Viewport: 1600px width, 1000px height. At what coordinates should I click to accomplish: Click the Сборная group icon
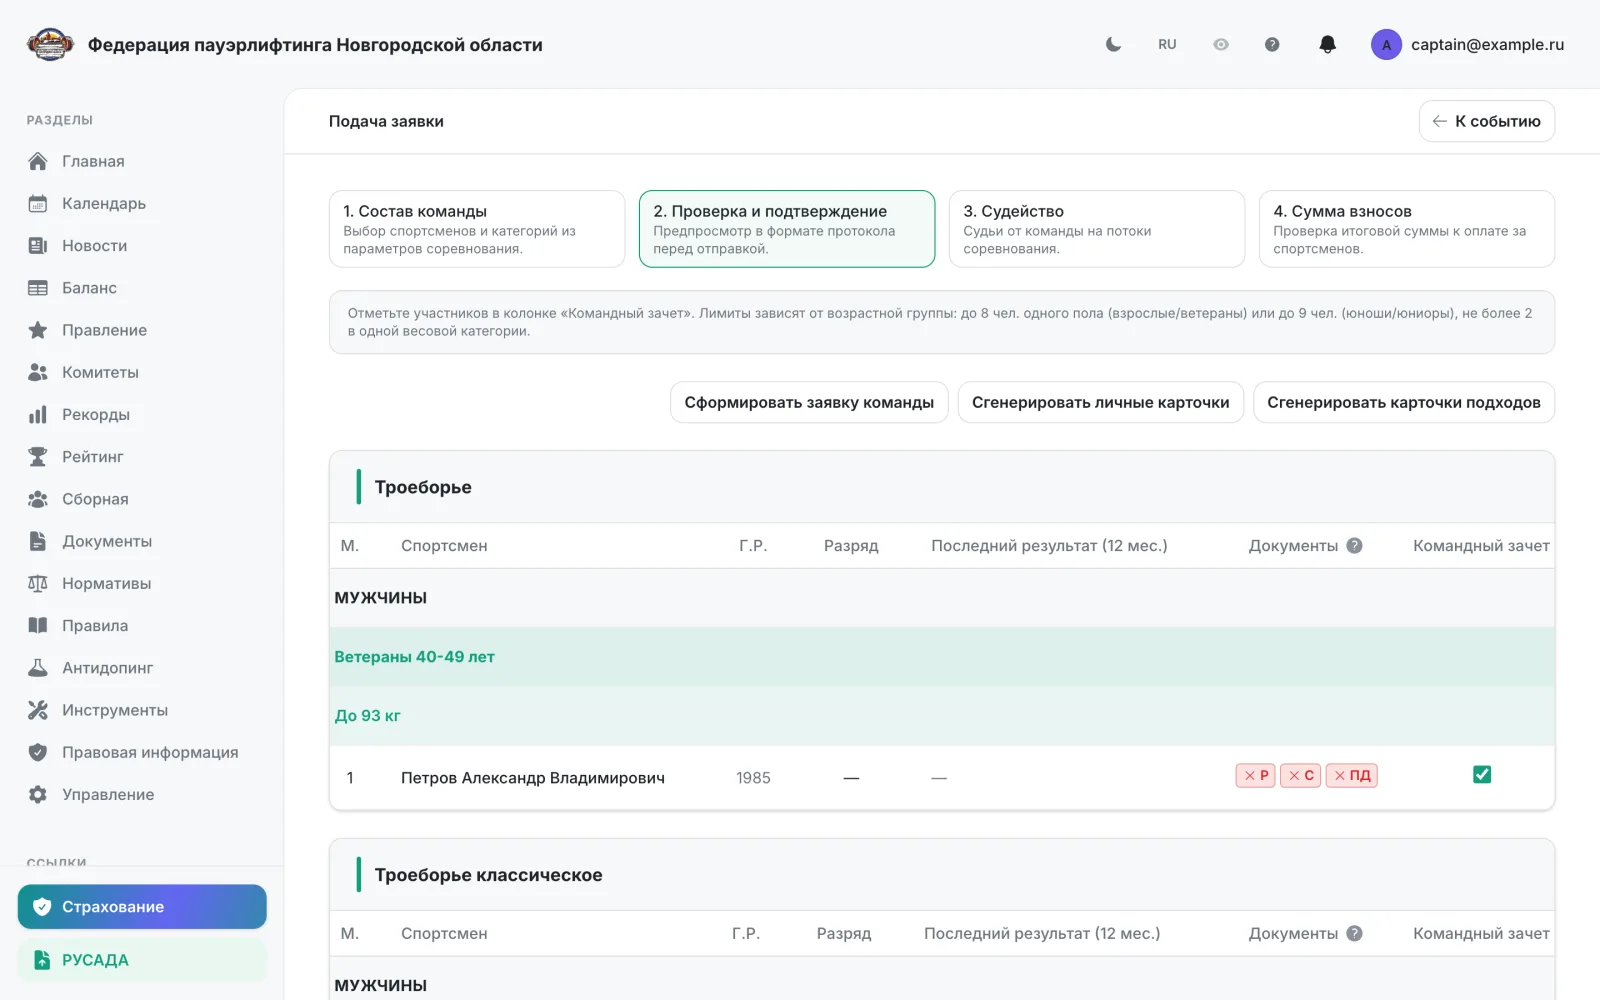point(38,499)
